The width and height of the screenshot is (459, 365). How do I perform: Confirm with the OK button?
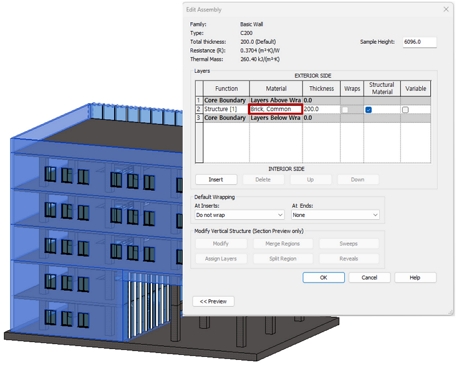pyautogui.click(x=323, y=277)
